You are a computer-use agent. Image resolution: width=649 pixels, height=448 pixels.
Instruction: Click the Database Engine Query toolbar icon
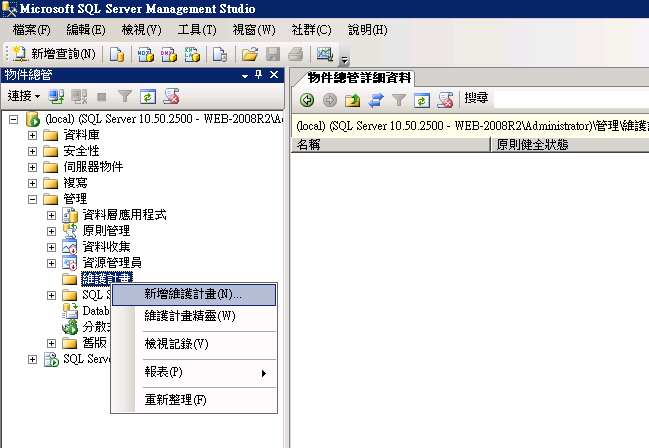pyautogui.click(x=117, y=54)
